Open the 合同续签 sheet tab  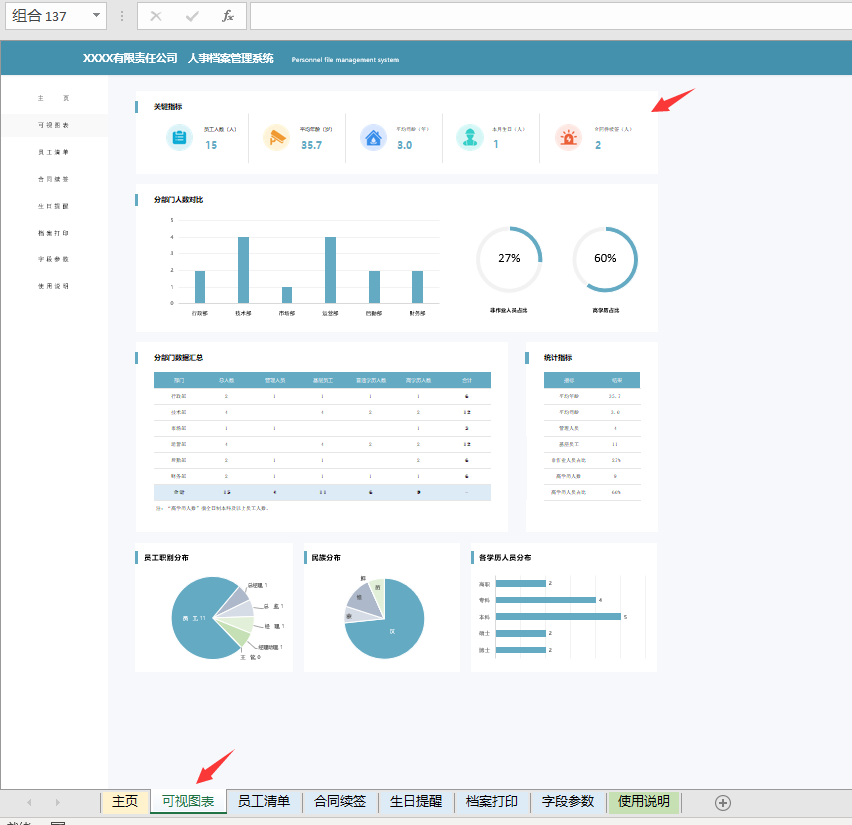340,801
